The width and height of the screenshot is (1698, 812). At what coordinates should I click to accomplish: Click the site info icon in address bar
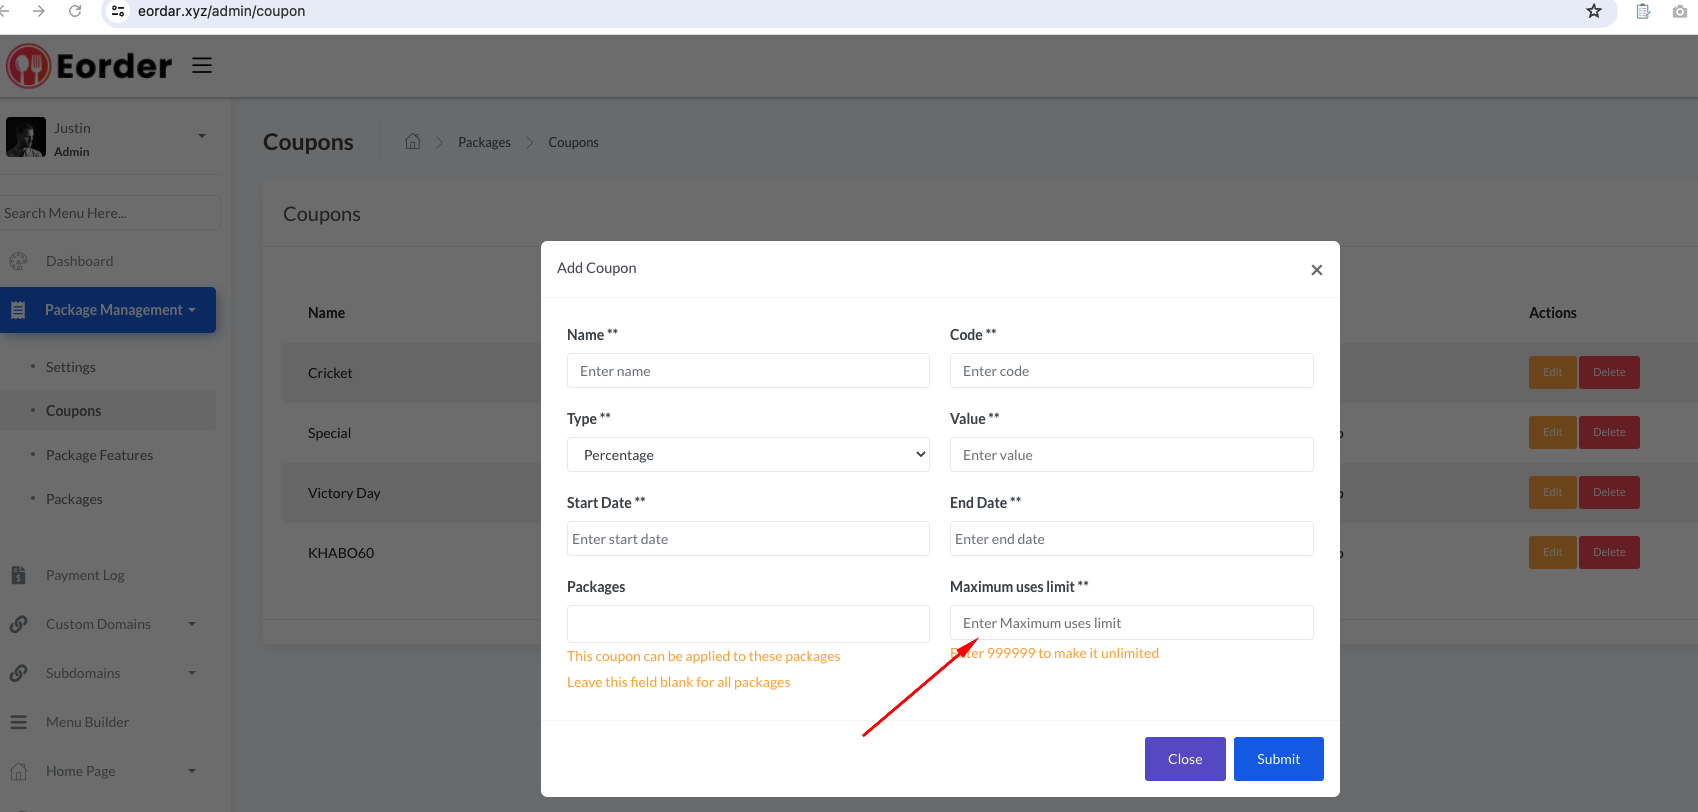pos(118,11)
